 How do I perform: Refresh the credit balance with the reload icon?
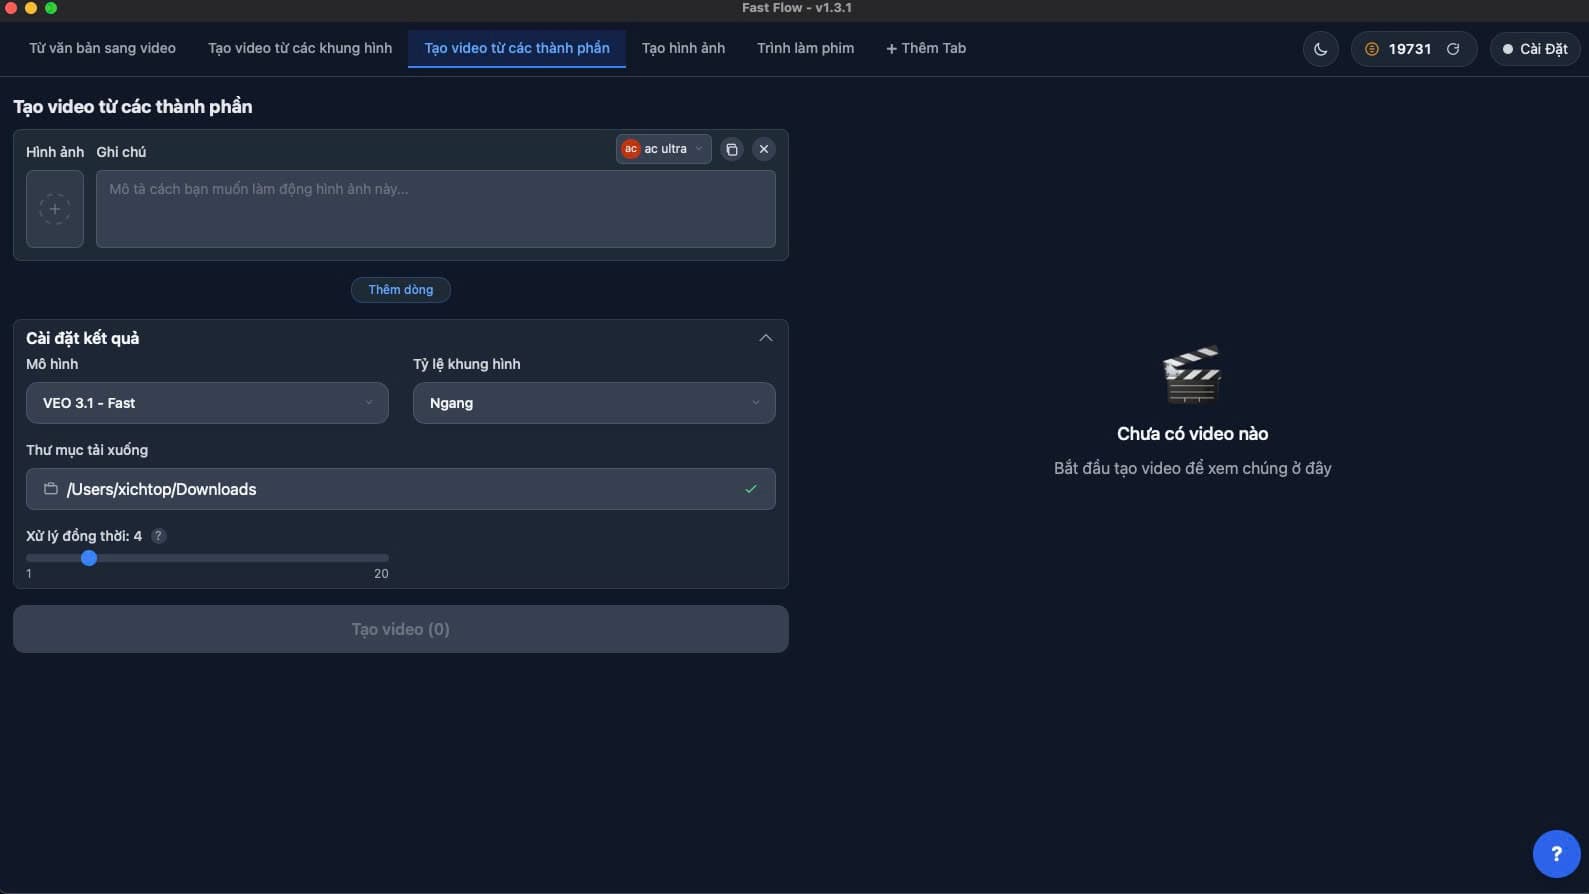pyautogui.click(x=1453, y=49)
